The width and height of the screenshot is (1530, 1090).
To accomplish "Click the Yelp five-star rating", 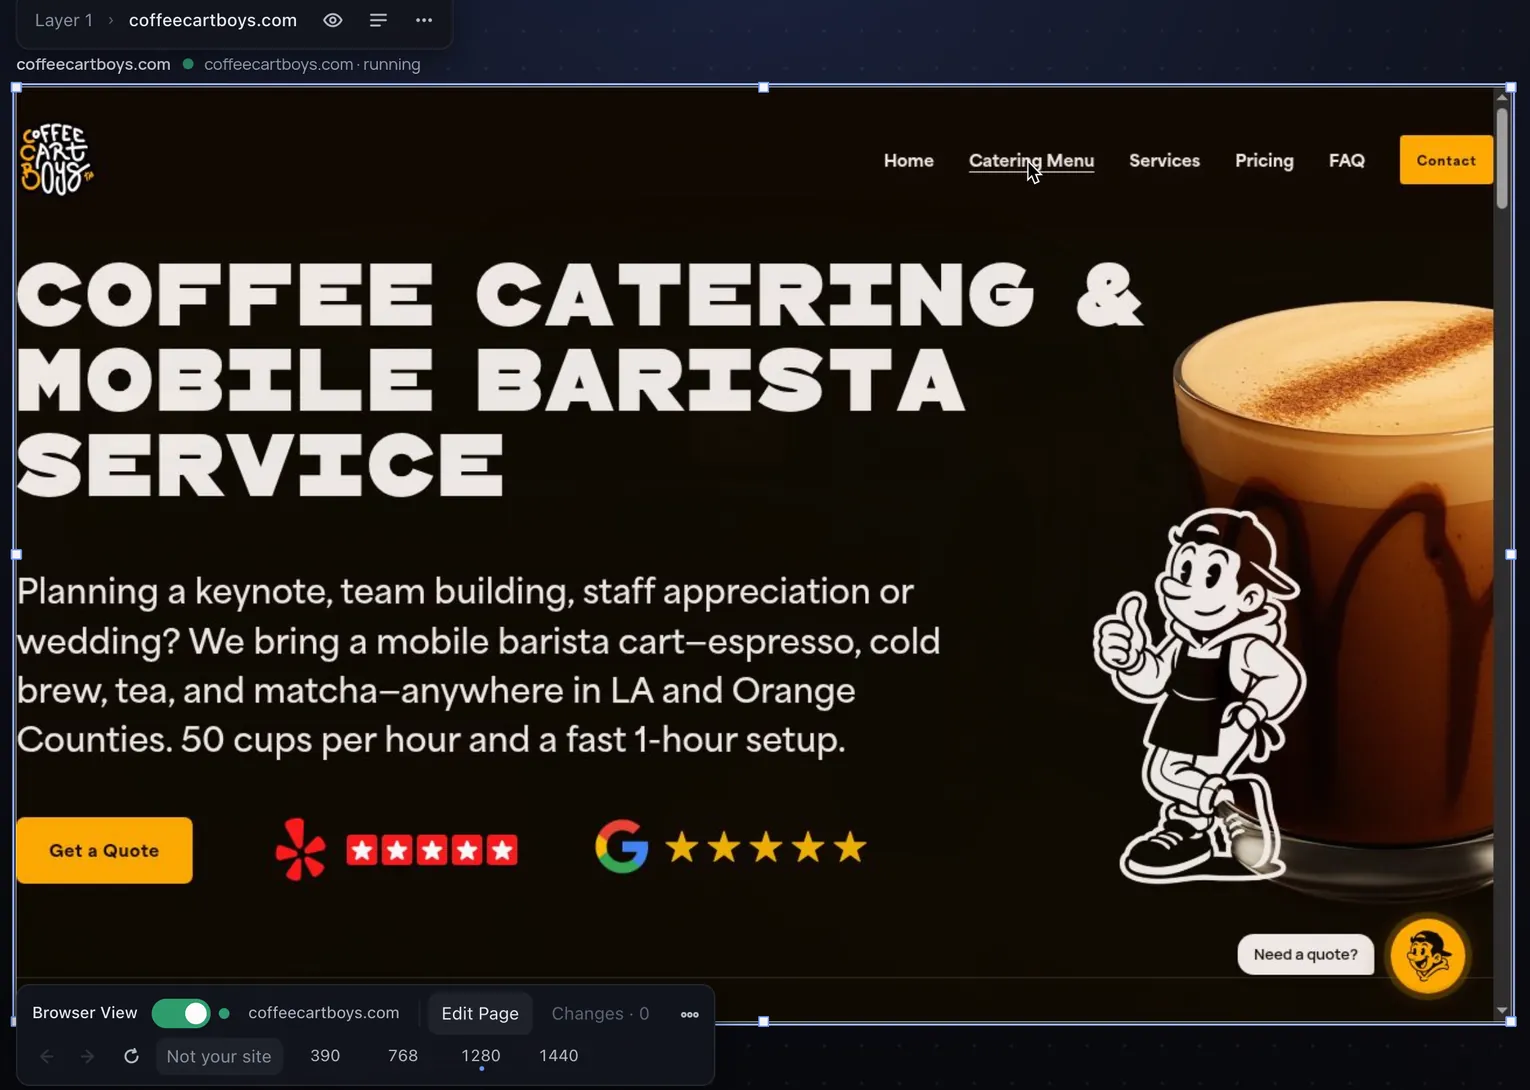I will point(432,850).
